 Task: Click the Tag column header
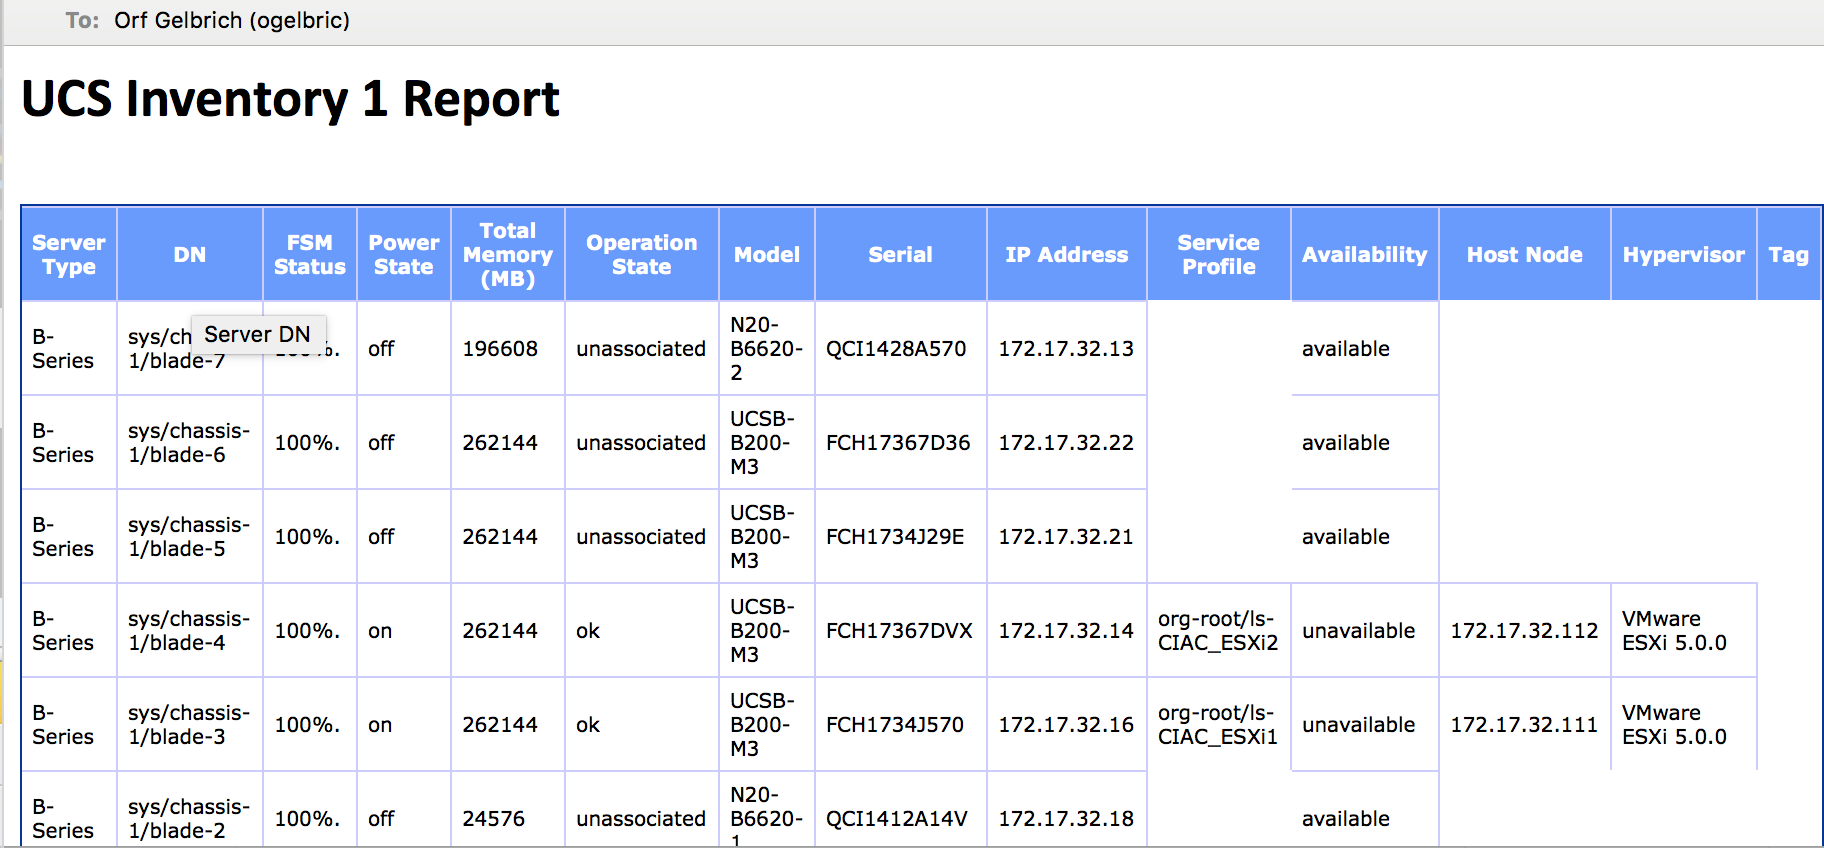coord(1789,254)
